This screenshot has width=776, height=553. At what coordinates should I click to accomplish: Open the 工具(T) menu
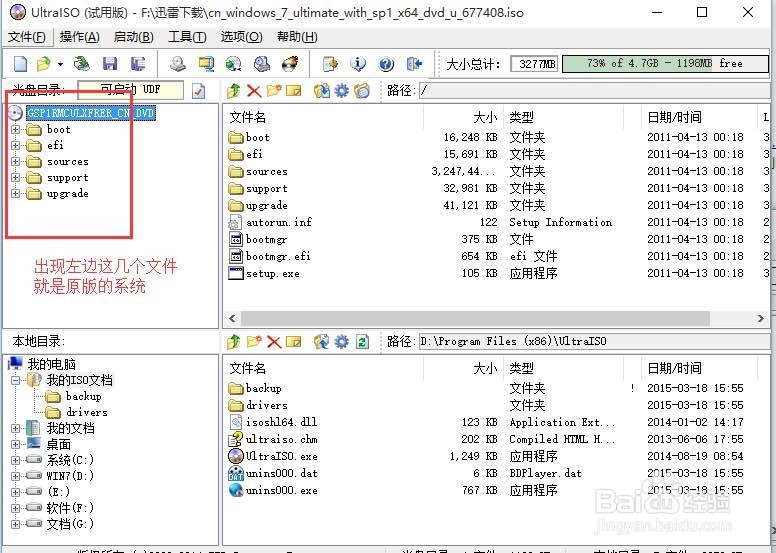tap(187, 37)
